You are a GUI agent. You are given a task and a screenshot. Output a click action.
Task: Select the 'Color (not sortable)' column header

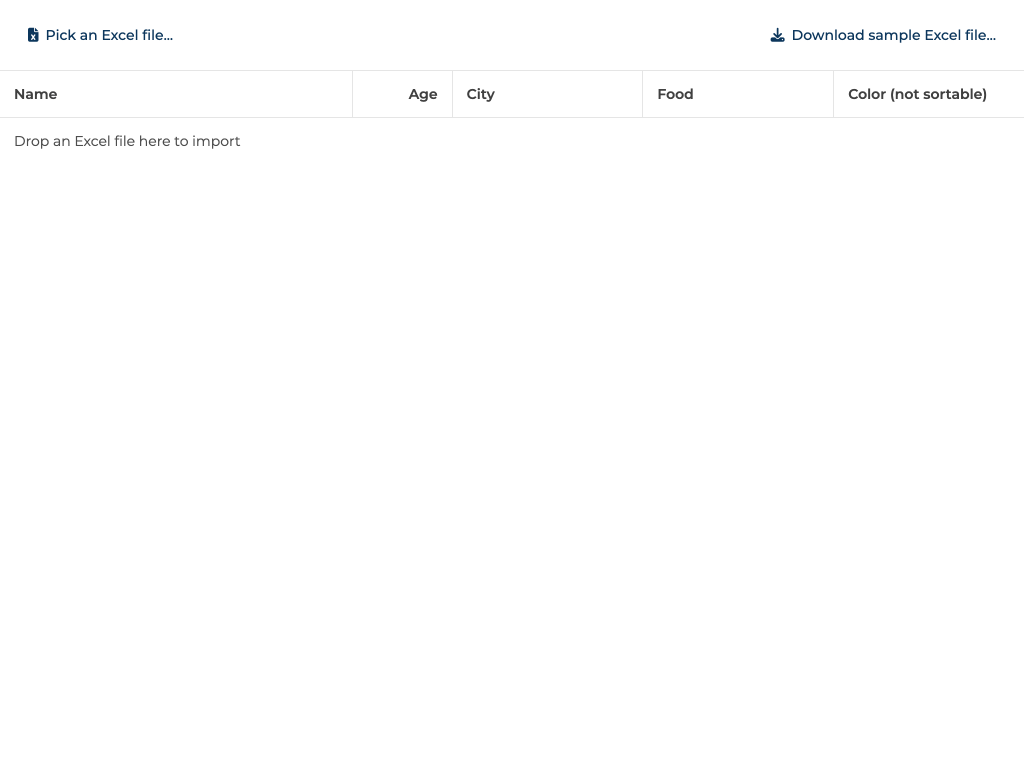point(917,94)
